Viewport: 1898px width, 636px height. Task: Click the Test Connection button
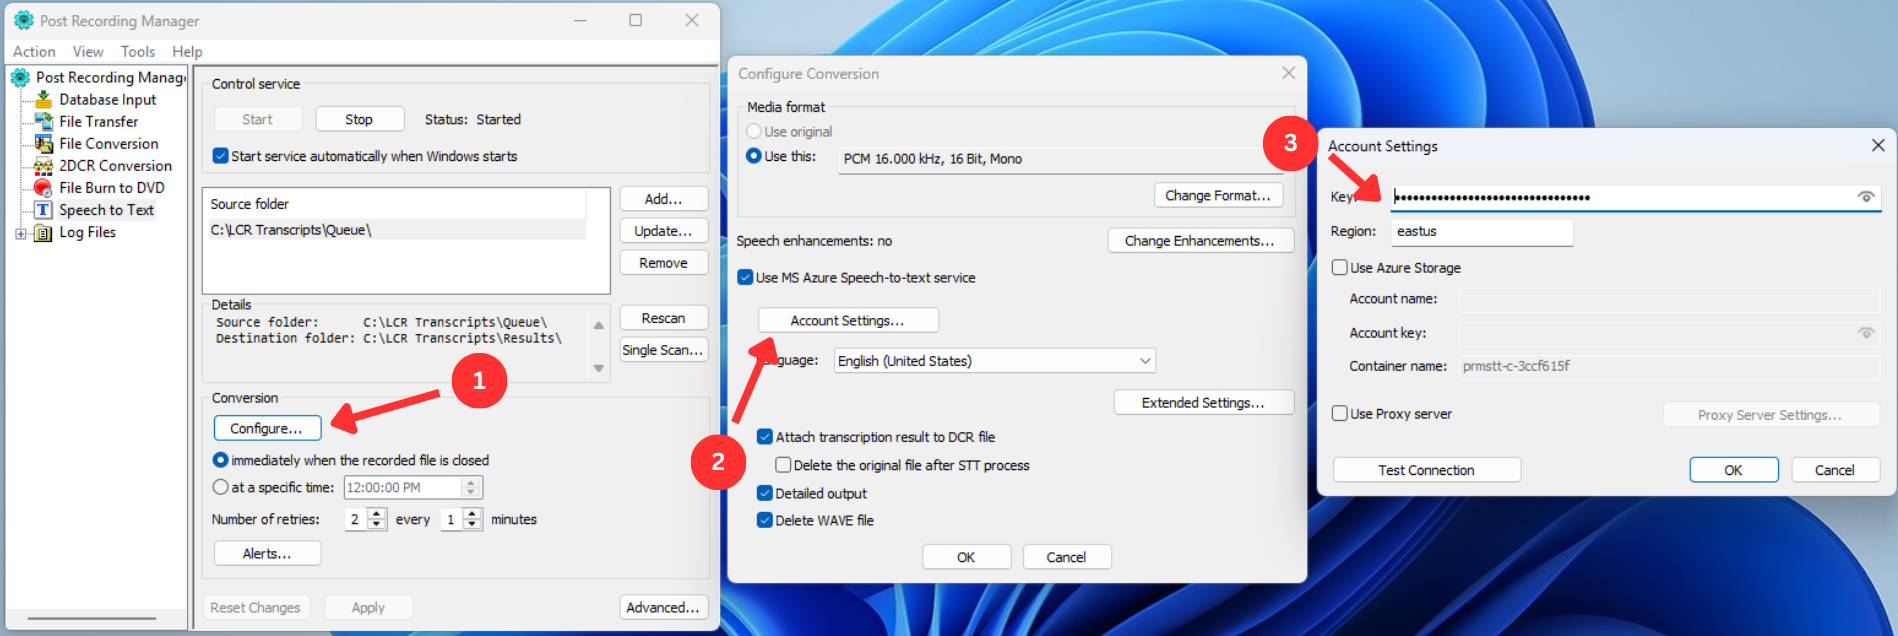click(x=1426, y=470)
